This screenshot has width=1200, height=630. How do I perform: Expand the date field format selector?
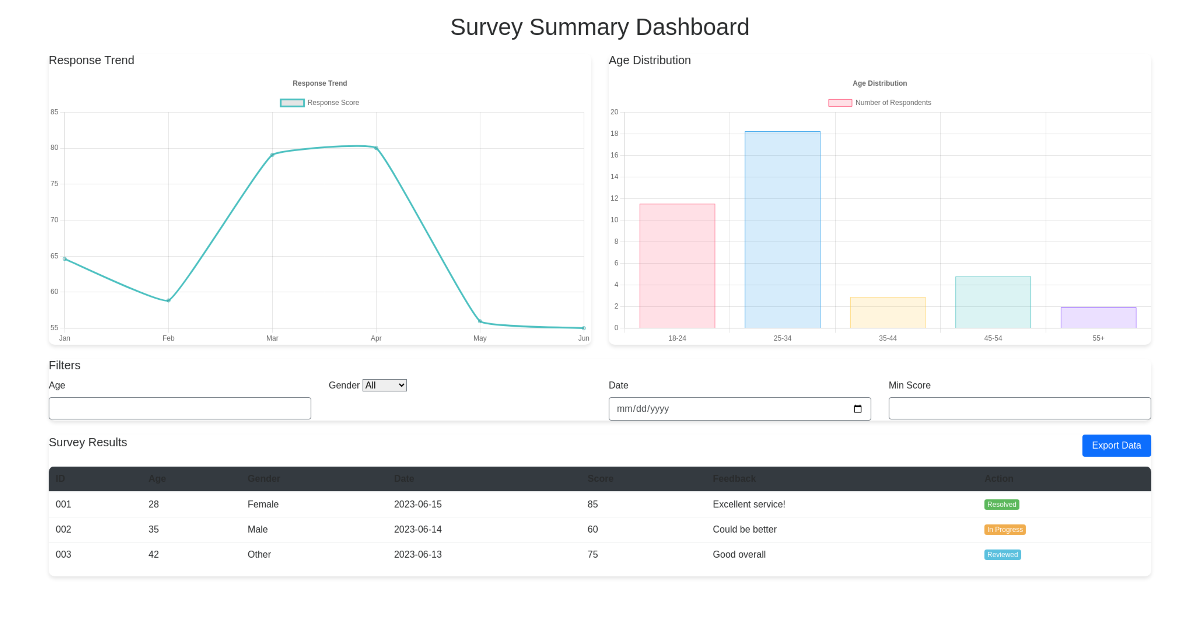[x=857, y=408]
